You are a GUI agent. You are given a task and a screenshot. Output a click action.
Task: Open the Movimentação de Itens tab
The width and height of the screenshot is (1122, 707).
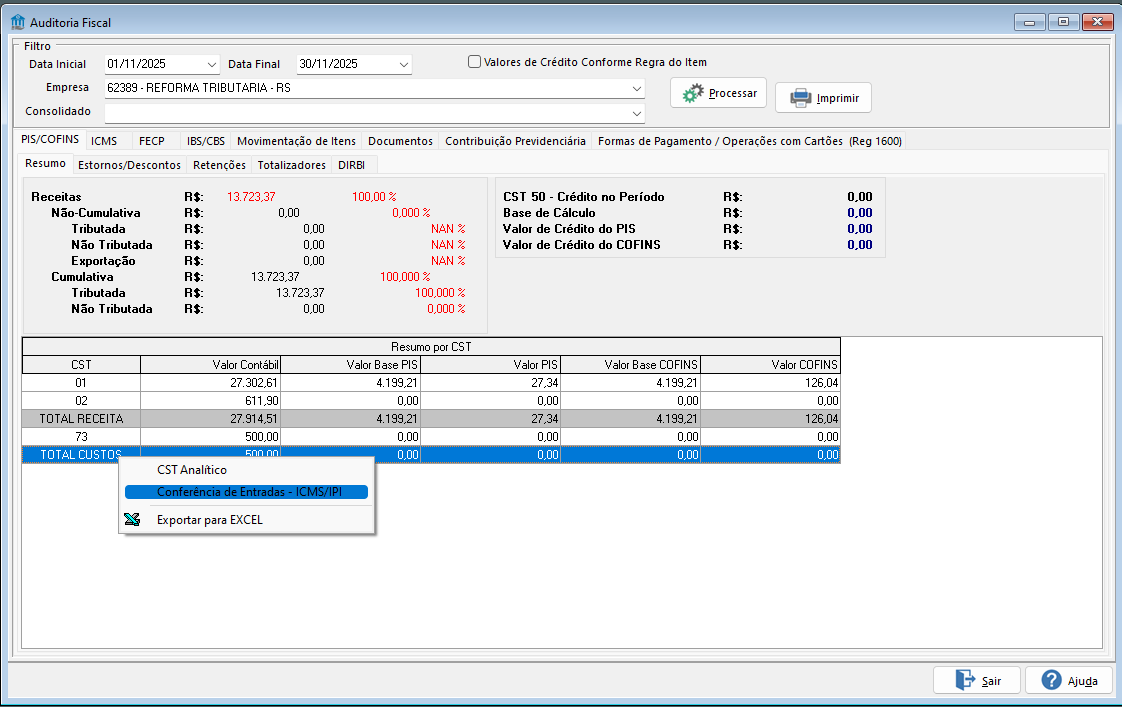296,141
